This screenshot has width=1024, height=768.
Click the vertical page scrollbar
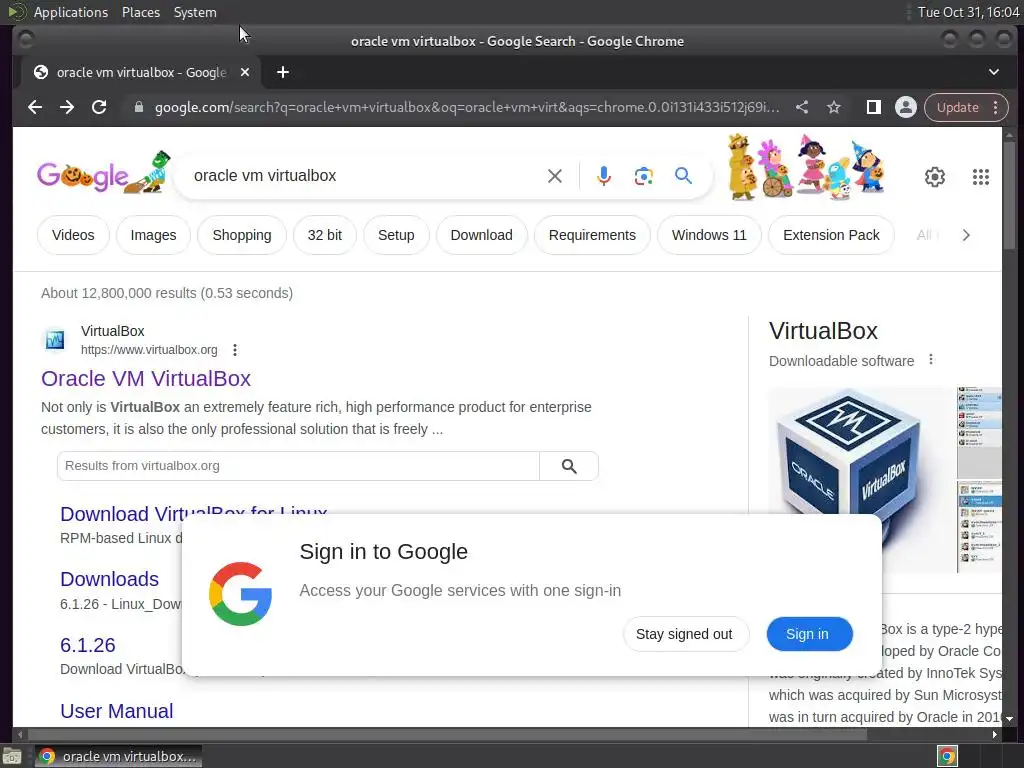pos(1010,195)
